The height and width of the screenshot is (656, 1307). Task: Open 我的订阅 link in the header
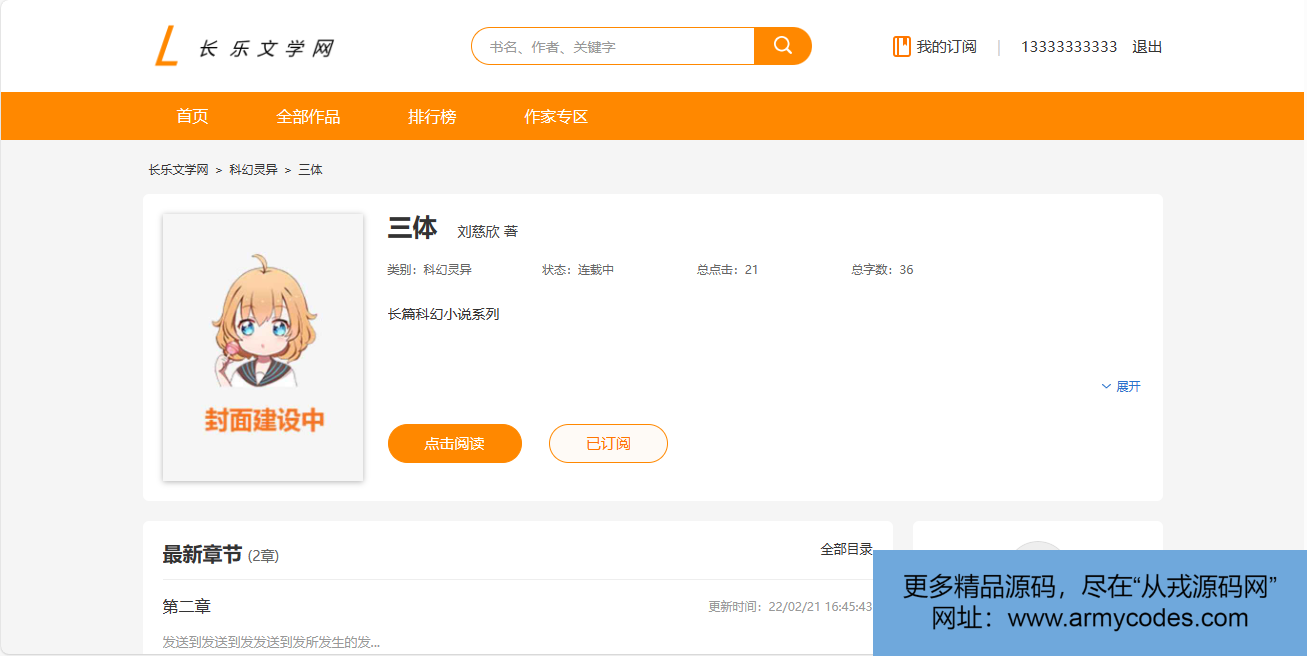(x=946, y=47)
